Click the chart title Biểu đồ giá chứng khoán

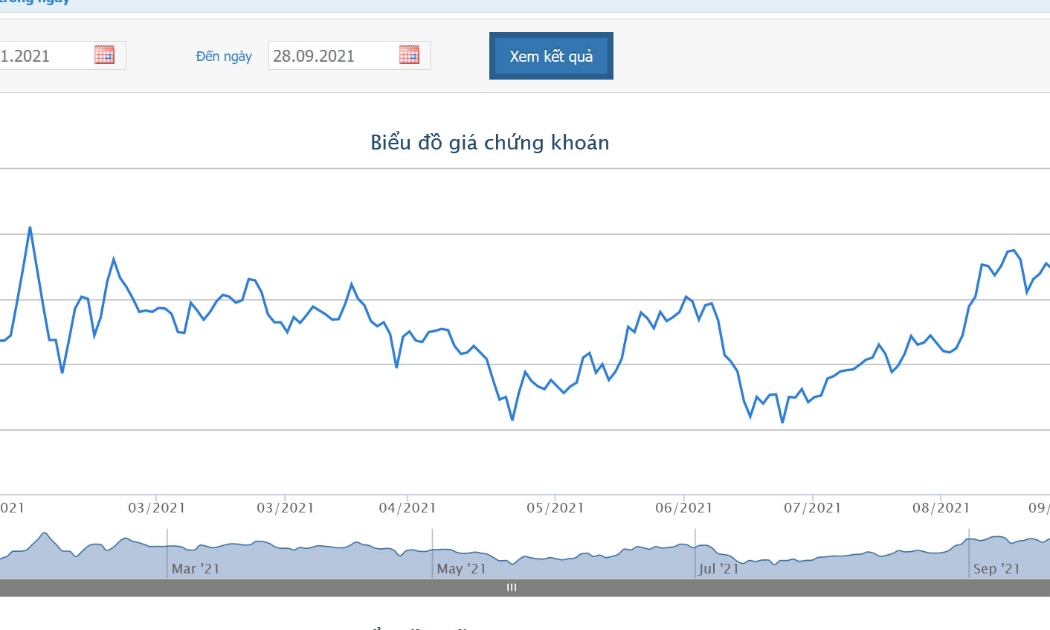click(x=490, y=143)
